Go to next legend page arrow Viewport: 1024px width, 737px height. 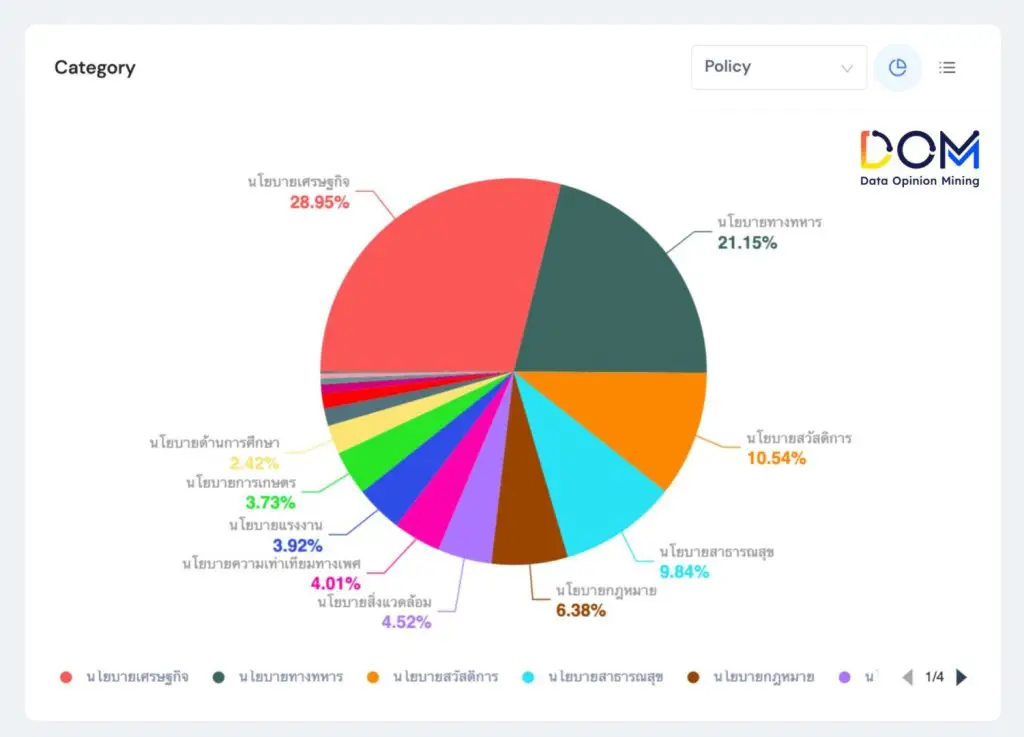(962, 677)
